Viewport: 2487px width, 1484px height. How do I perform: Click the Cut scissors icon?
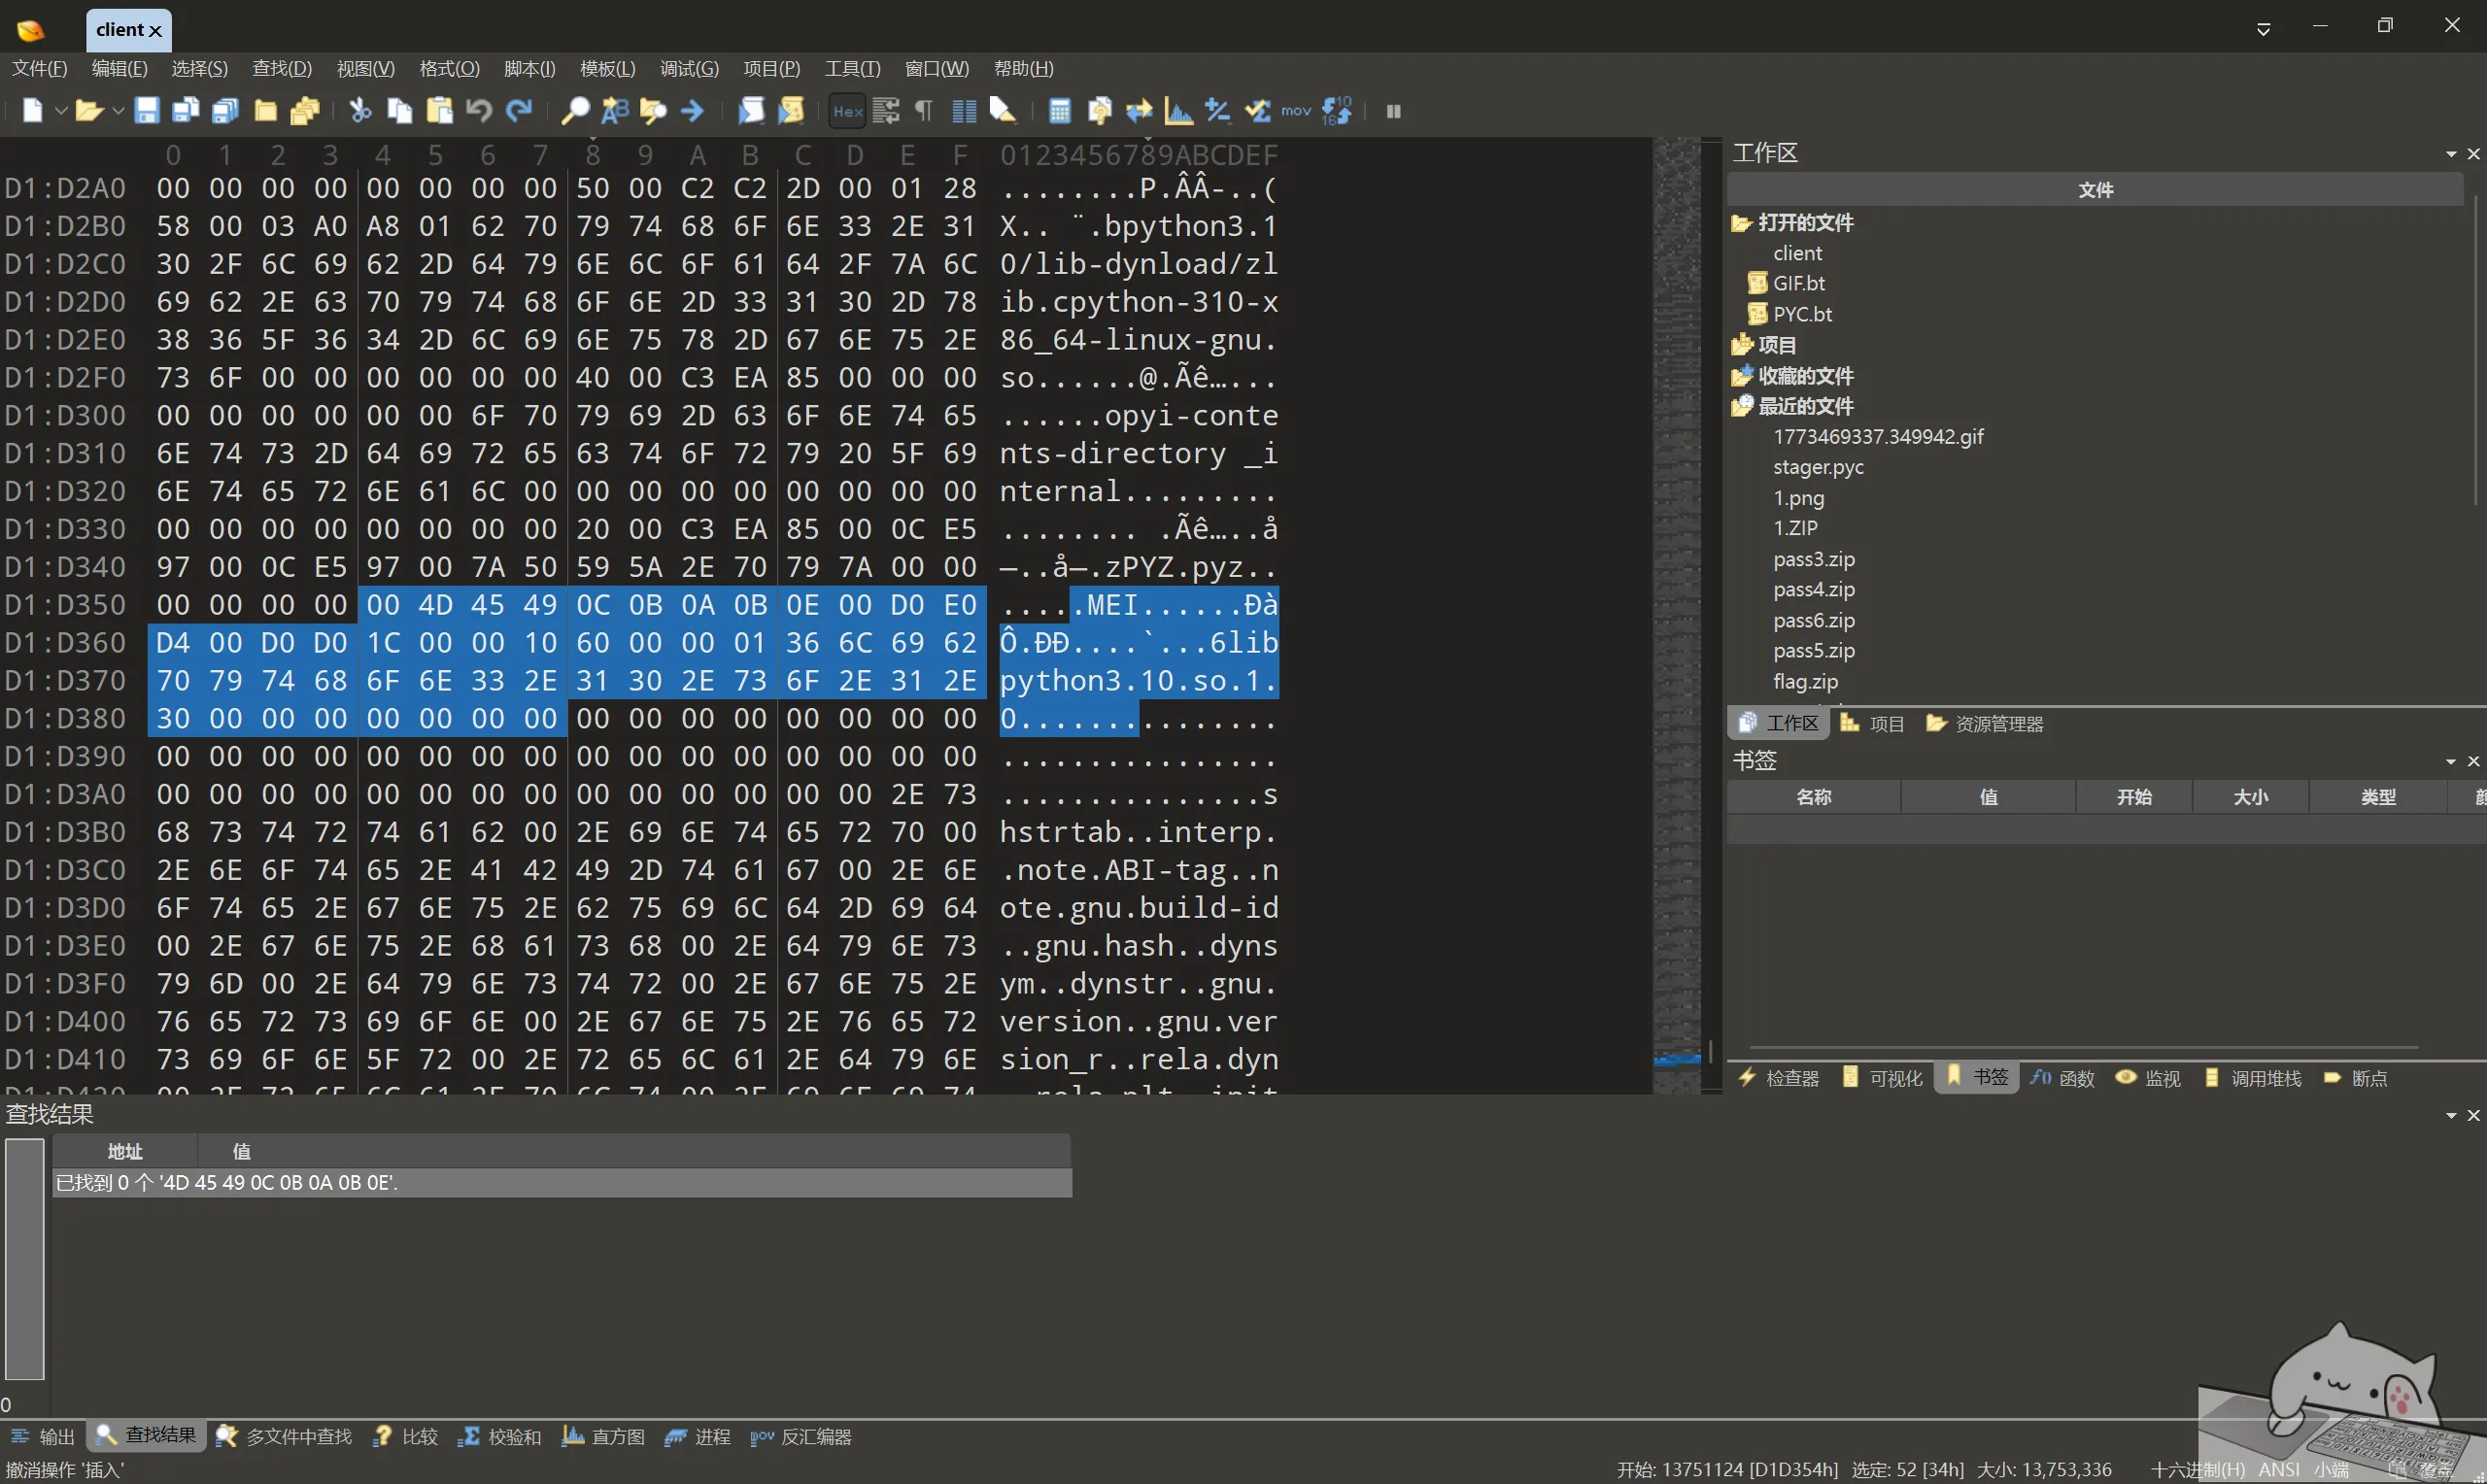pyautogui.click(x=361, y=111)
